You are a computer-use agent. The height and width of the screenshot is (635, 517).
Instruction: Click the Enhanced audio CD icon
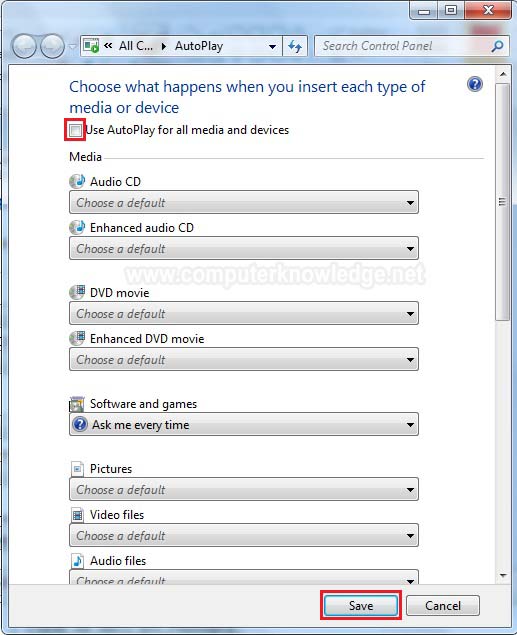click(77, 227)
